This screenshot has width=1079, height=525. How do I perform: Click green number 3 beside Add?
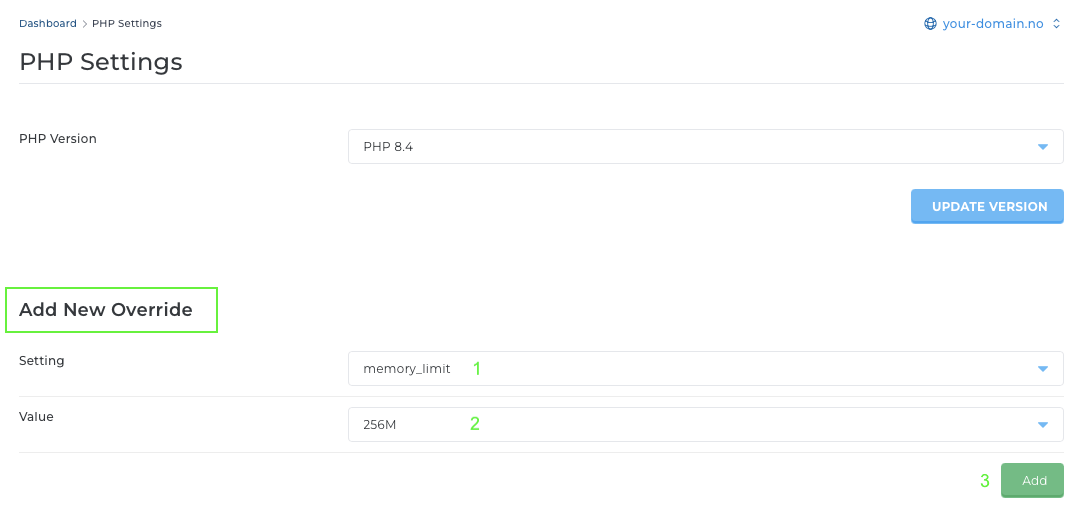(x=985, y=481)
